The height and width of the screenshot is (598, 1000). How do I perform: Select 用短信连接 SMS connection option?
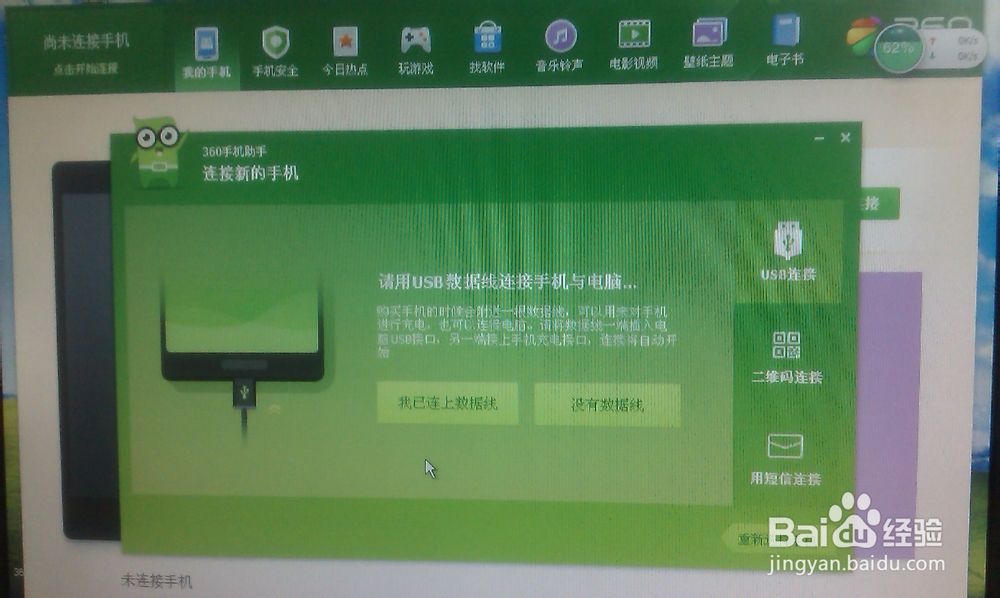click(x=785, y=458)
